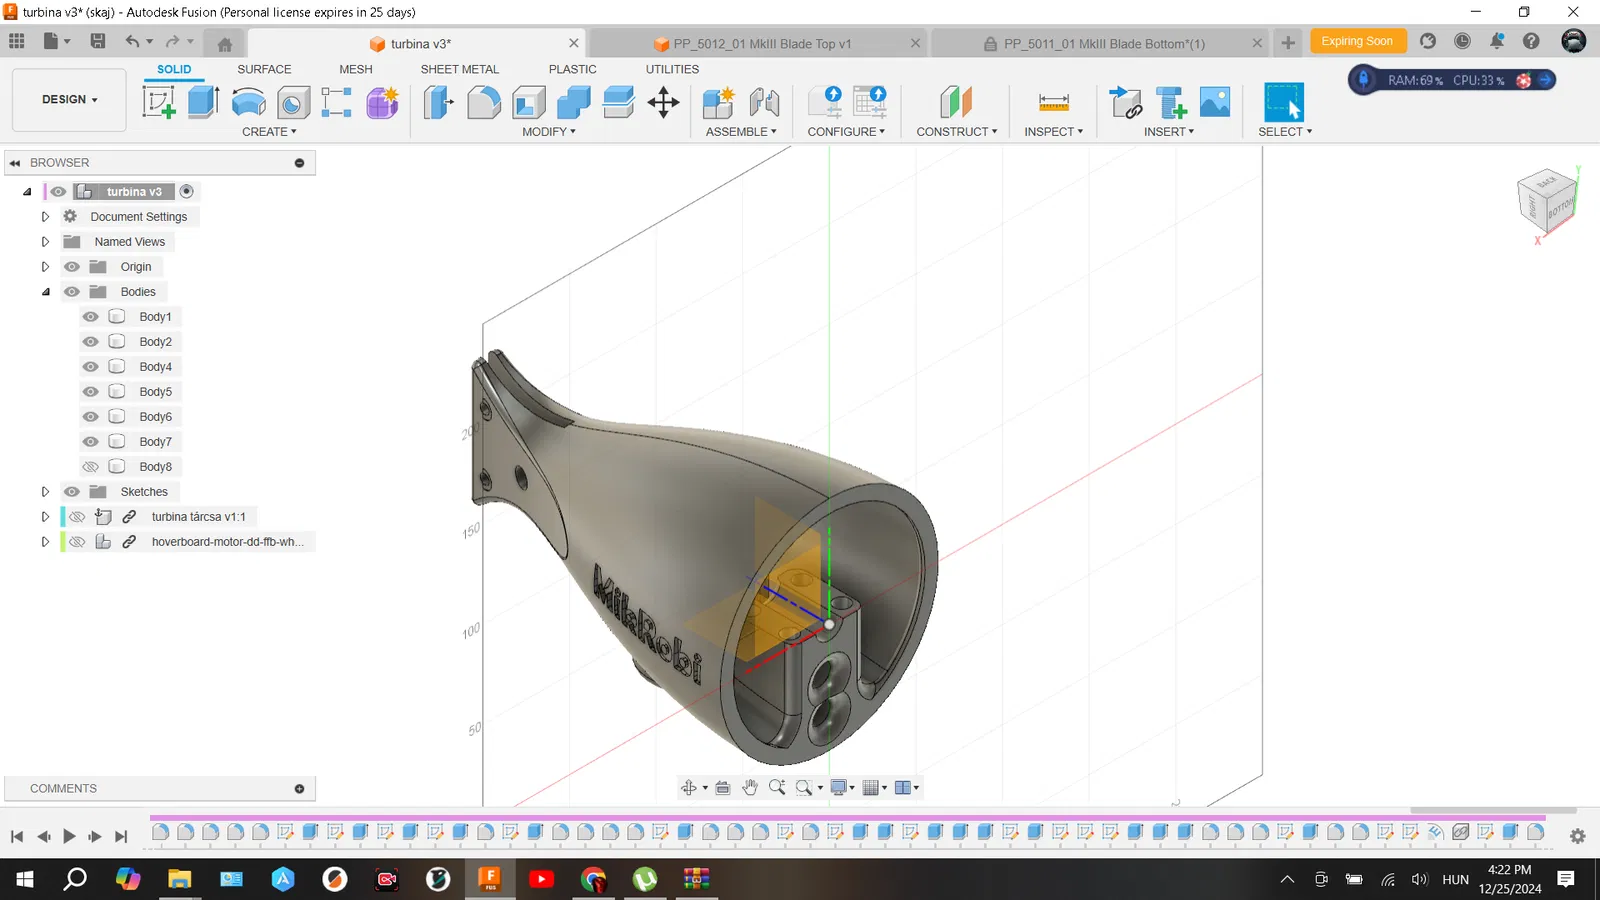Image resolution: width=1600 pixels, height=900 pixels.
Task: Toggle visibility of the Sketches folder
Action: (72, 492)
